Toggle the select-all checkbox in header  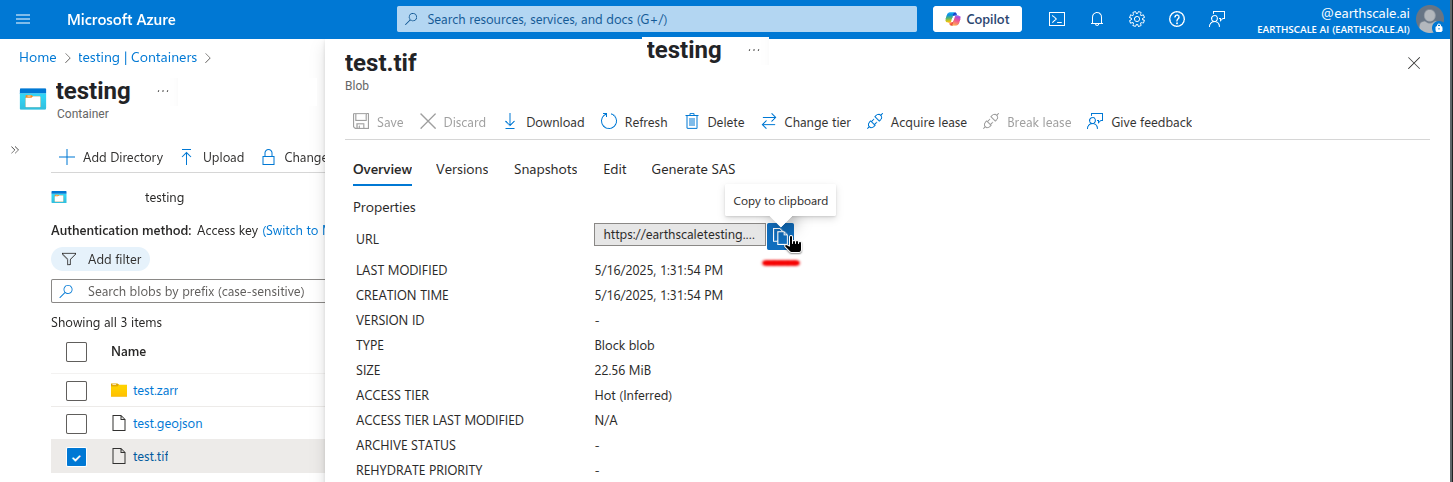coord(76,352)
